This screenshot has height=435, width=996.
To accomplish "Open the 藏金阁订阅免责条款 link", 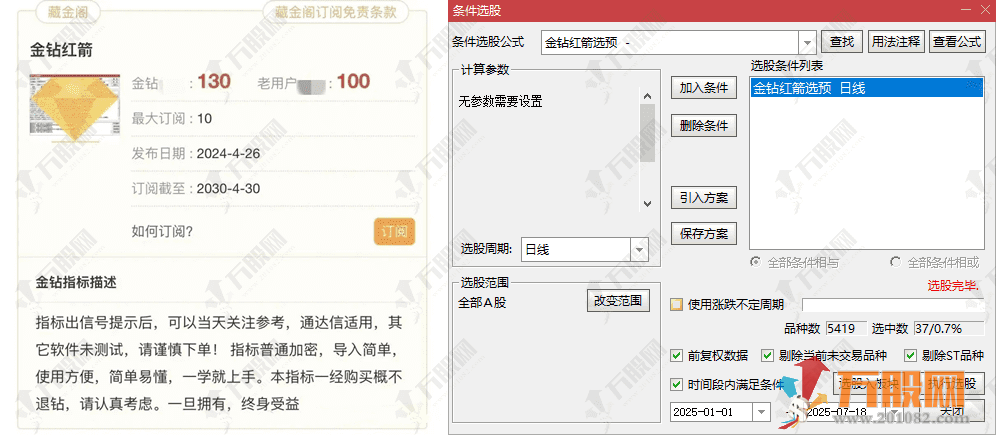I will pyautogui.click(x=335, y=11).
